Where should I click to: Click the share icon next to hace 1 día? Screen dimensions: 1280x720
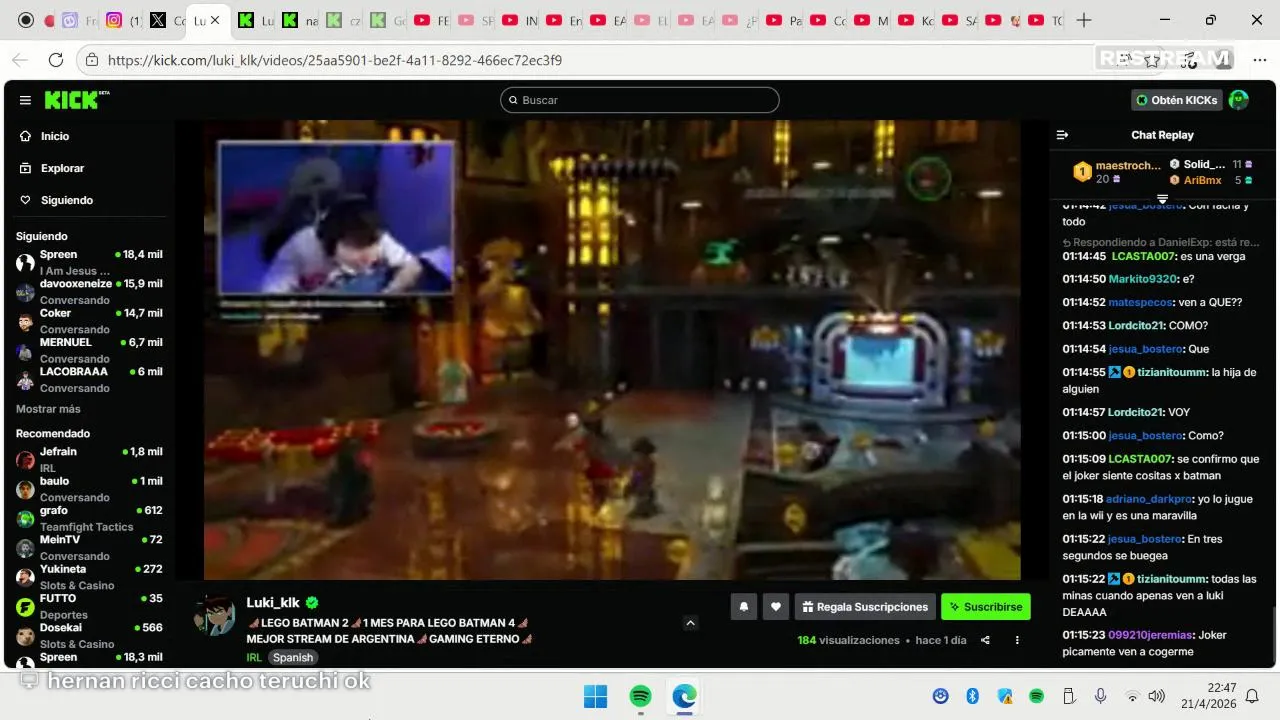click(985, 640)
